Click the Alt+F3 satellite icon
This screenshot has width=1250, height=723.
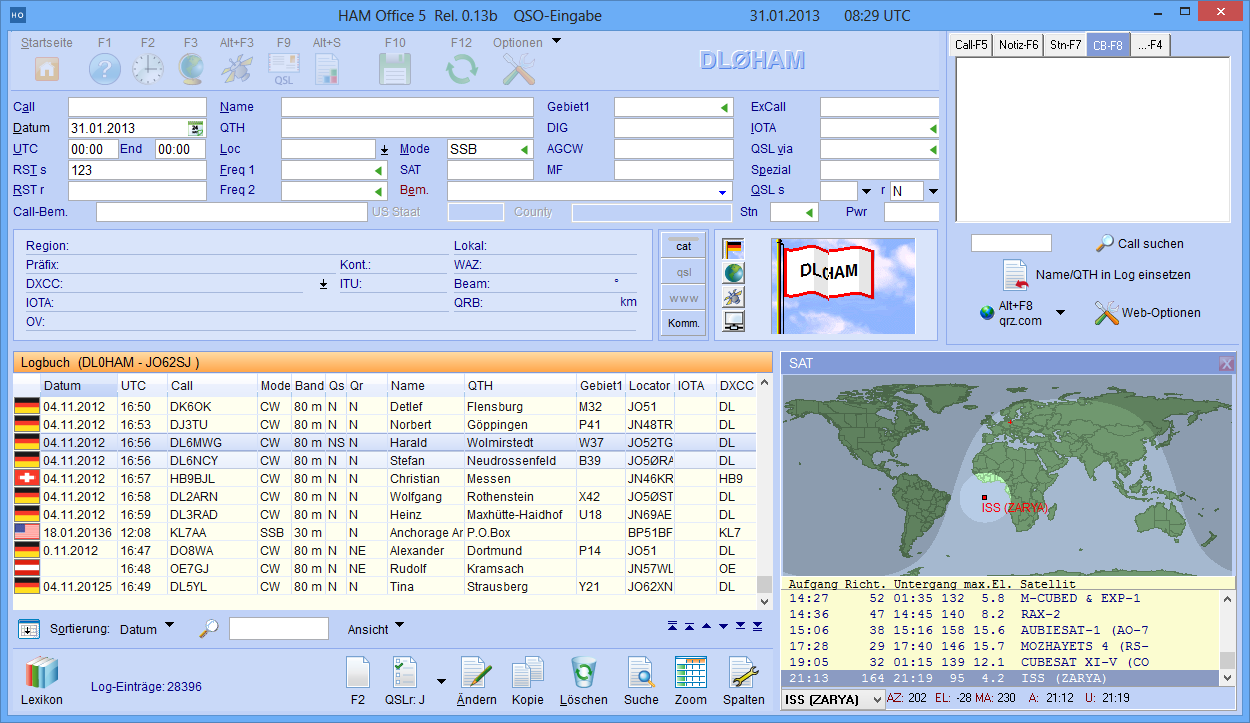pos(237,68)
